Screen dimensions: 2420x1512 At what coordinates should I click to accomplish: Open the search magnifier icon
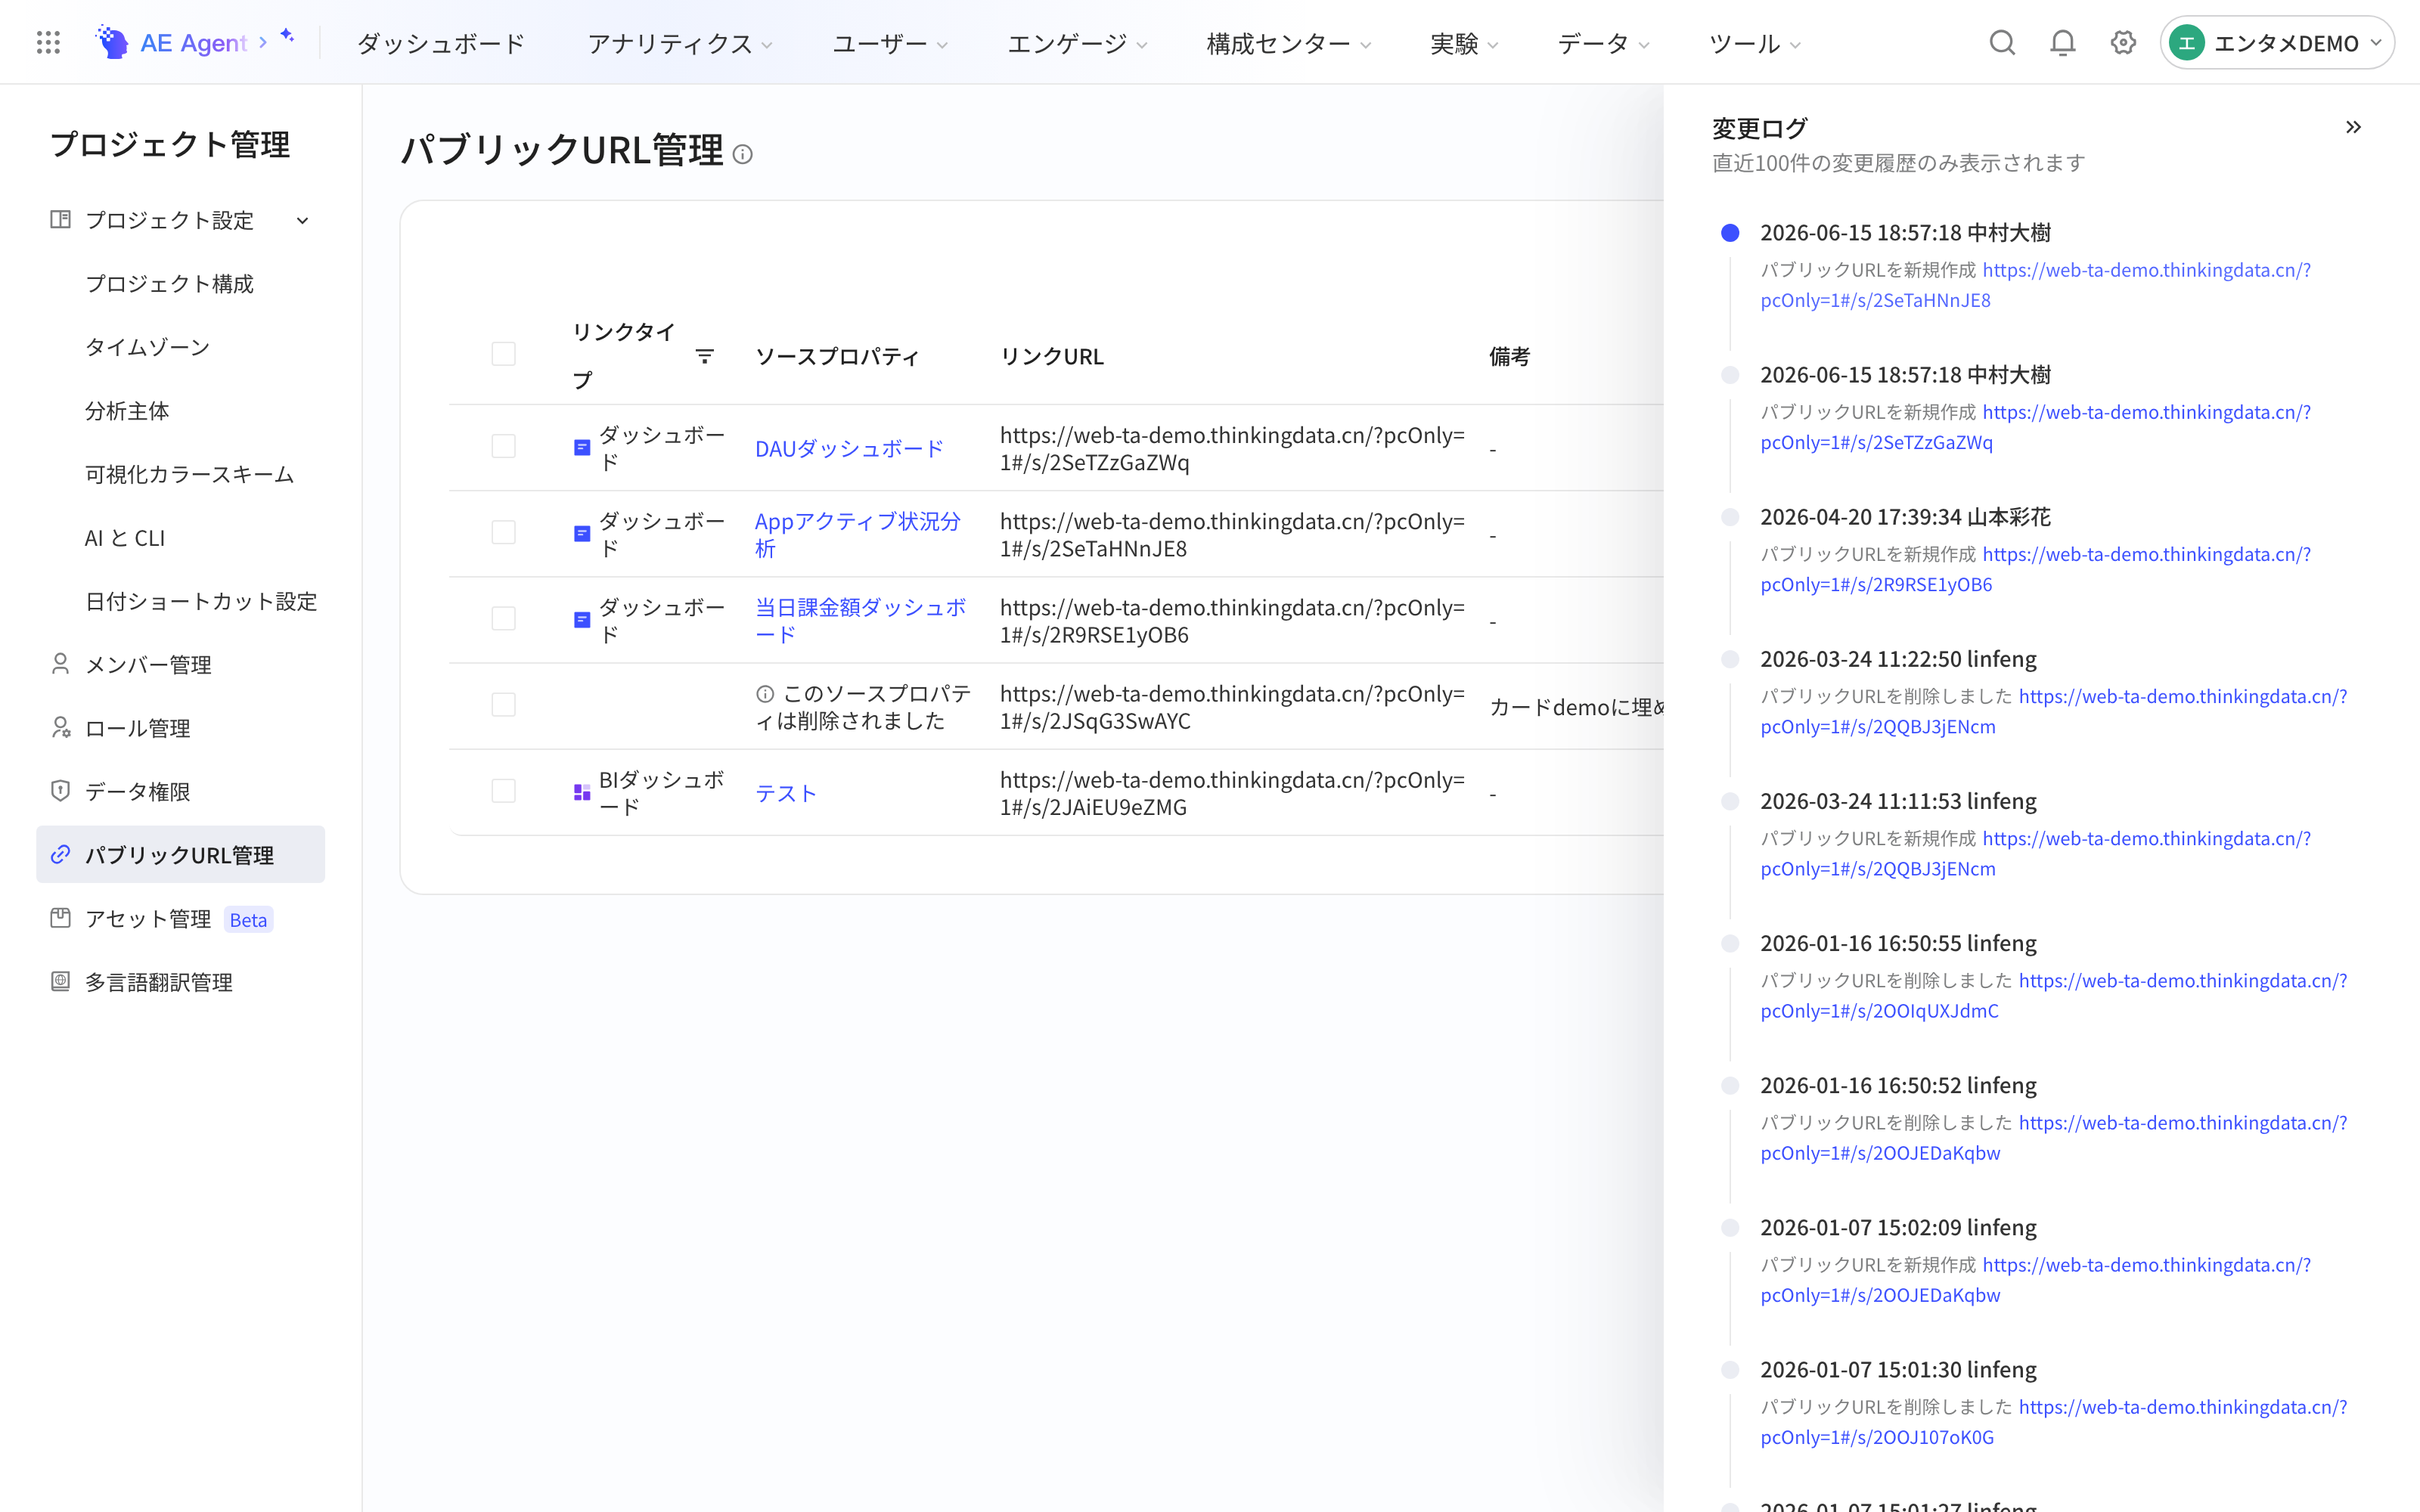pos(2002,43)
